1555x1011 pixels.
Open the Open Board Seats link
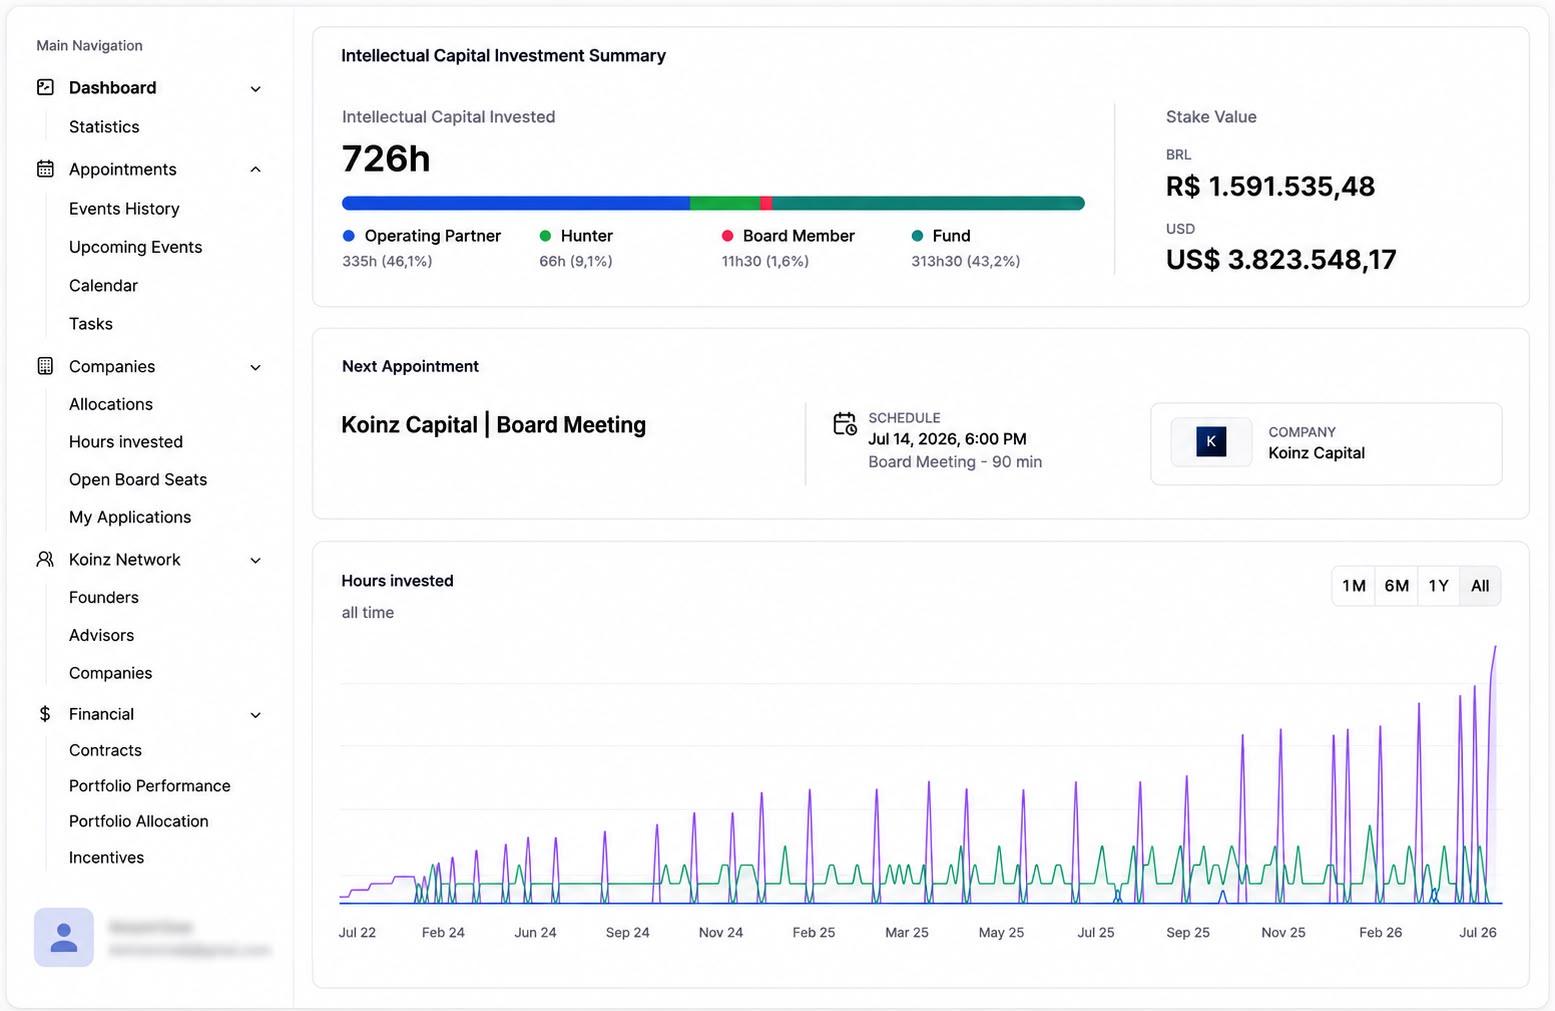[x=138, y=480]
